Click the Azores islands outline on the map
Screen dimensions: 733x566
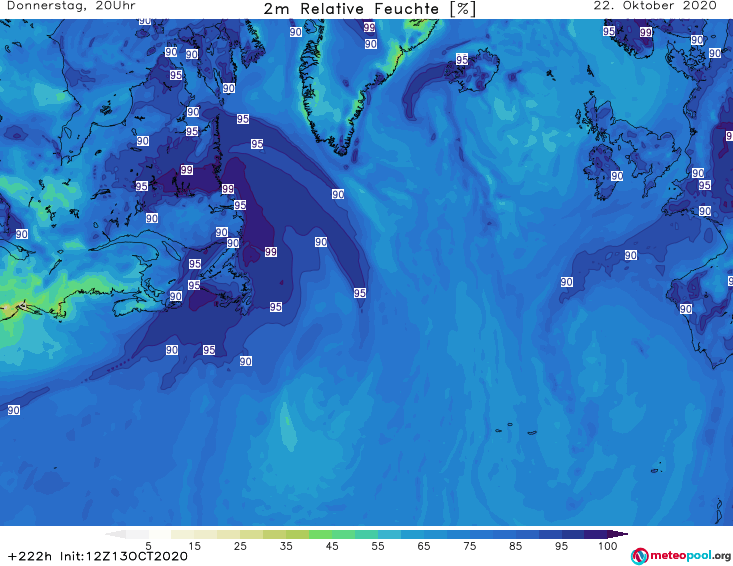[514, 429]
